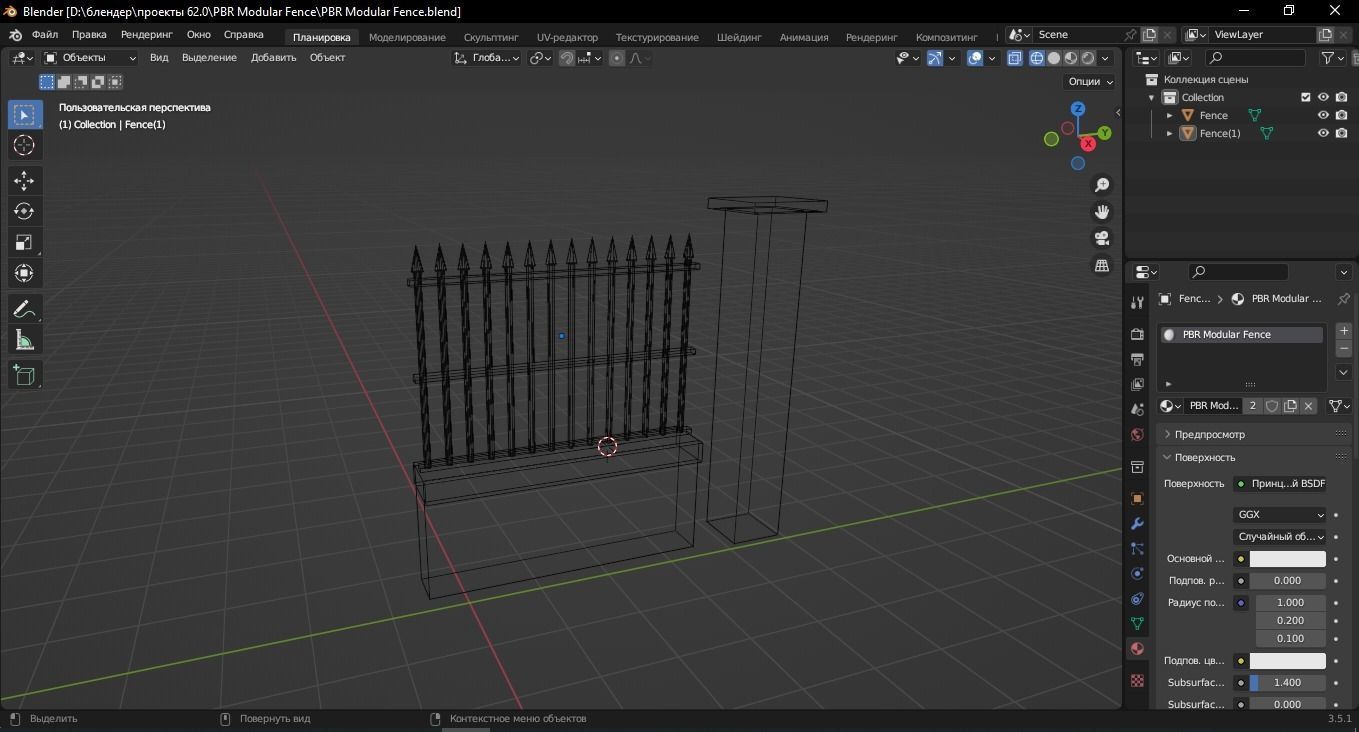Open the Добавить viewport menu

273,58
